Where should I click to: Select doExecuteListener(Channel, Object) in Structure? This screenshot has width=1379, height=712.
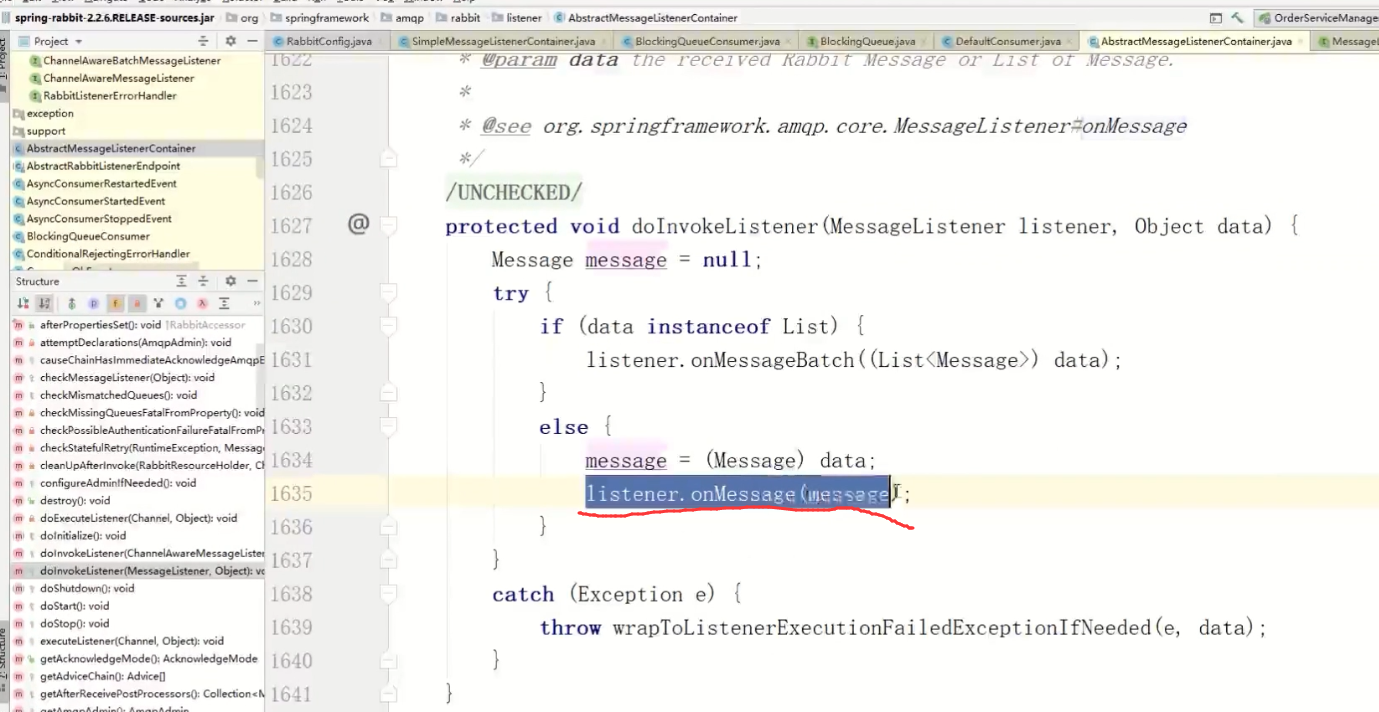point(136,518)
